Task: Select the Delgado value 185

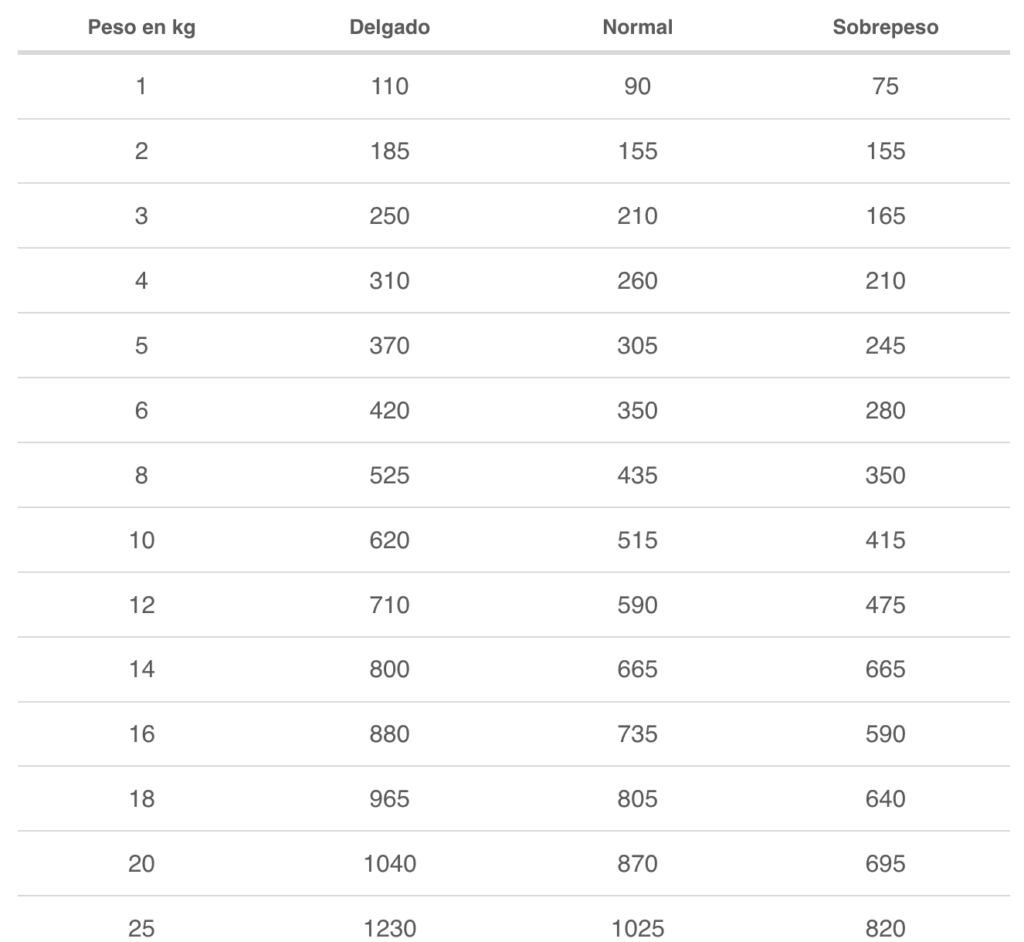Action: [x=390, y=151]
